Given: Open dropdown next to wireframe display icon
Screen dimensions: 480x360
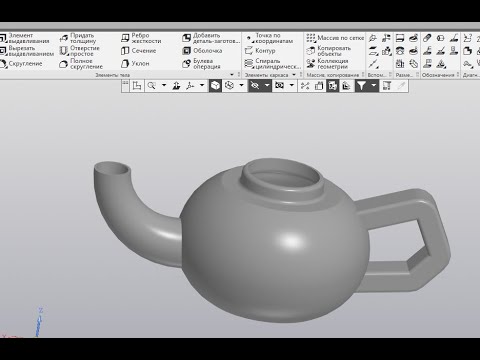Looking at the screenshot, I should point(242,86).
